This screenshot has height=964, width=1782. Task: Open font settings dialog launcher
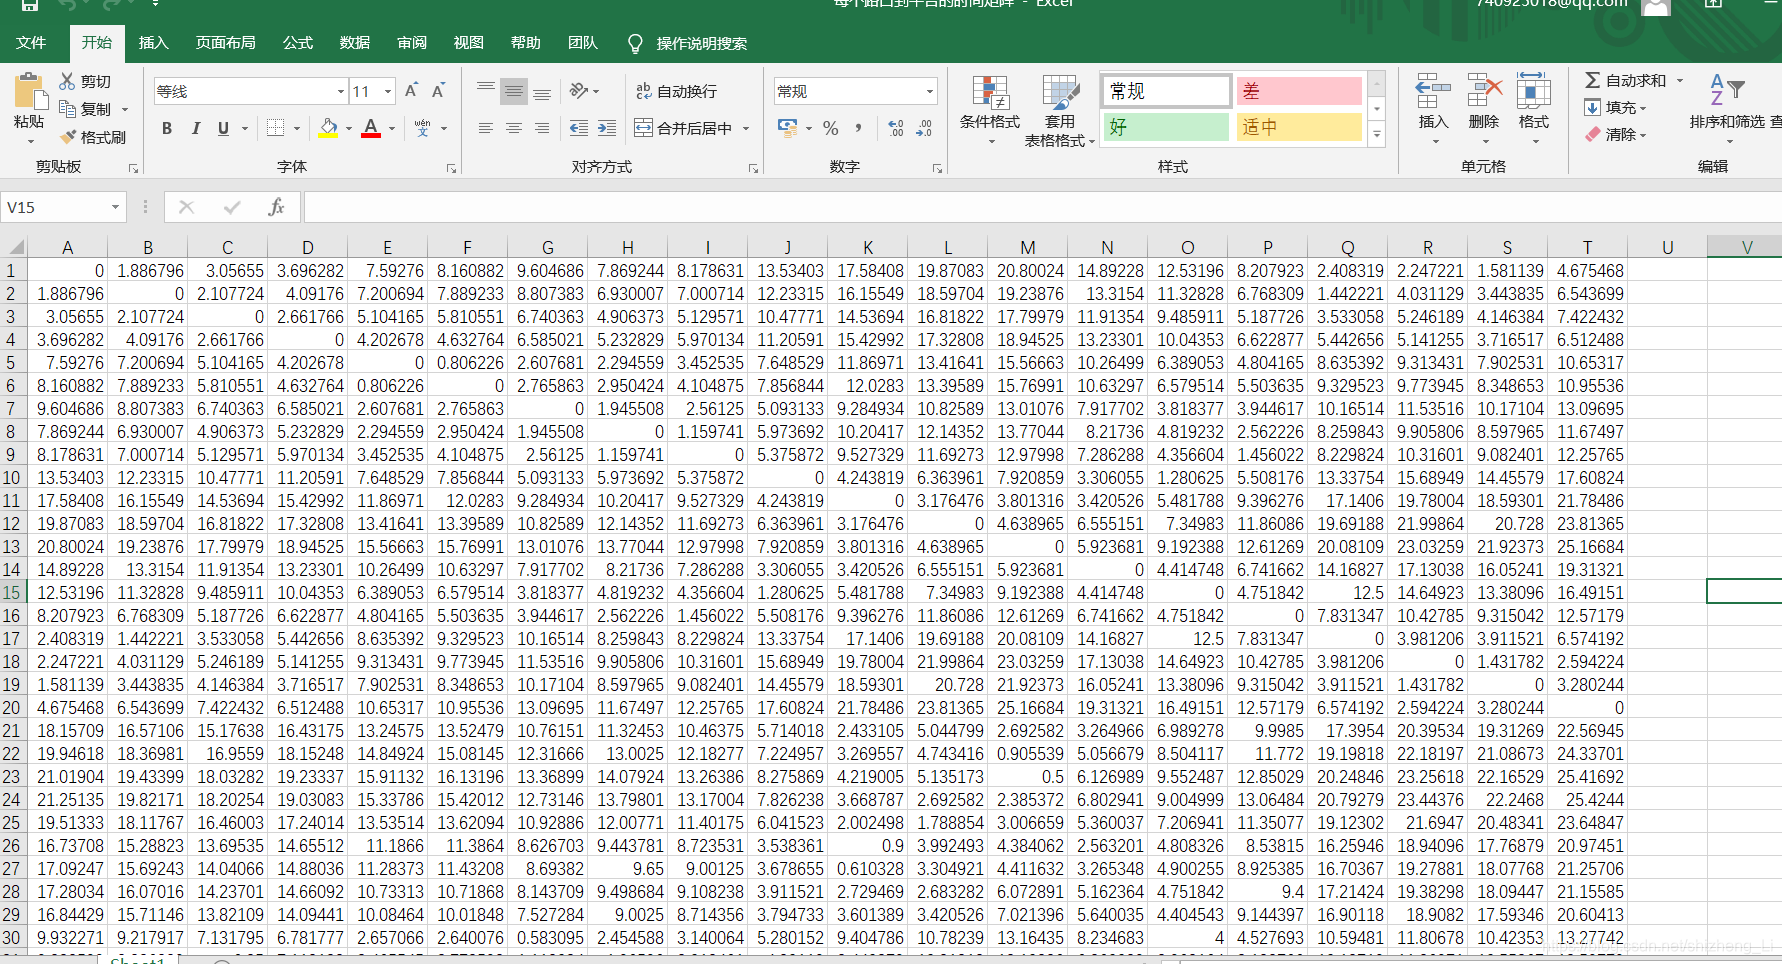coord(451,168)
